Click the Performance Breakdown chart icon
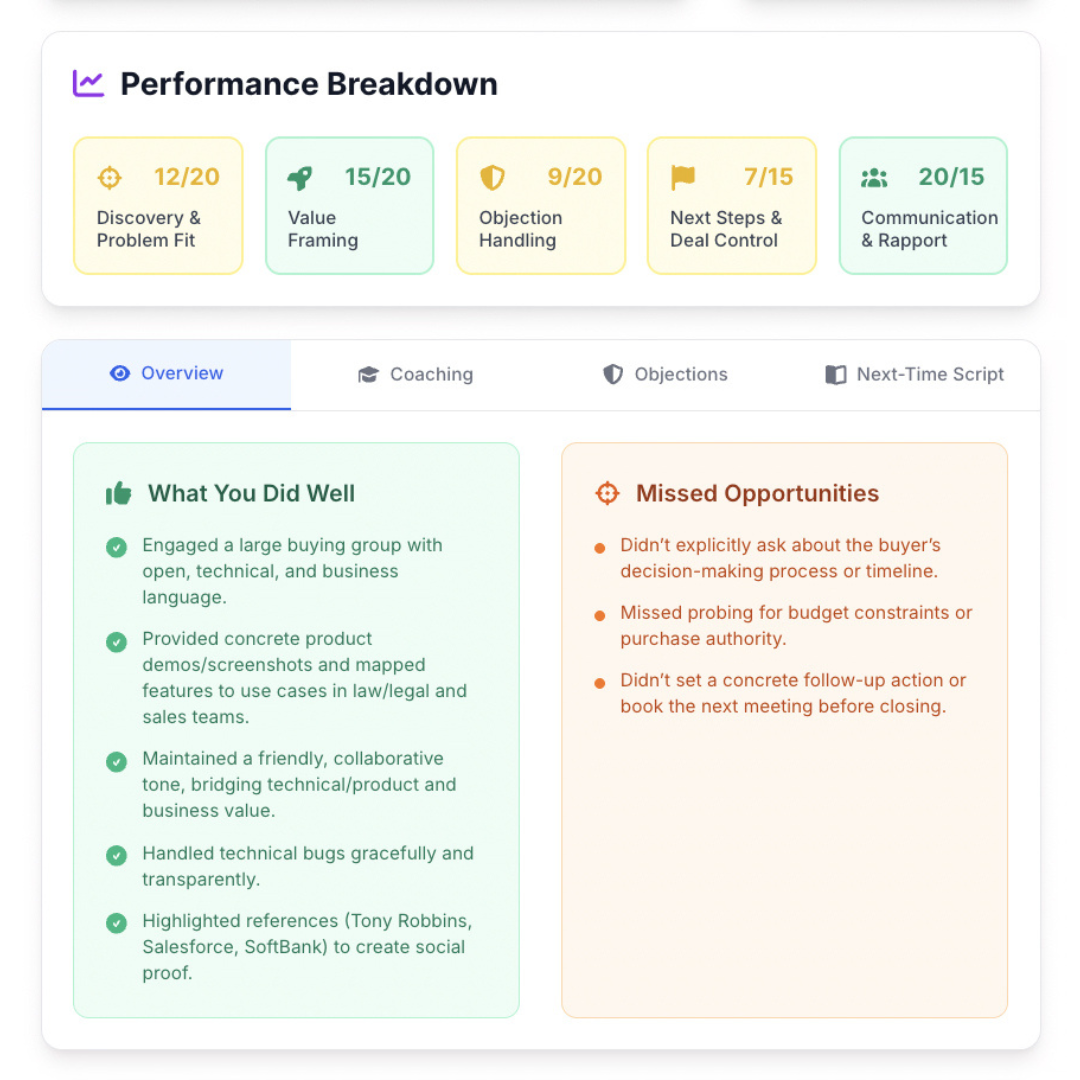Viewport: 1080px width, 1080px height. (88, 83)
